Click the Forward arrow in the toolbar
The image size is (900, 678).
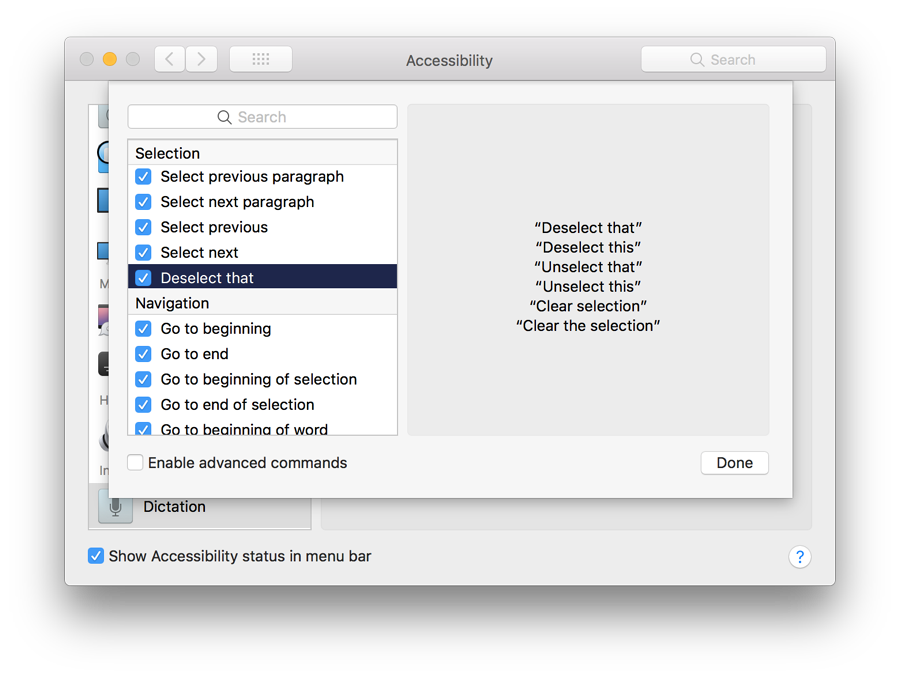tap(201, 59)
